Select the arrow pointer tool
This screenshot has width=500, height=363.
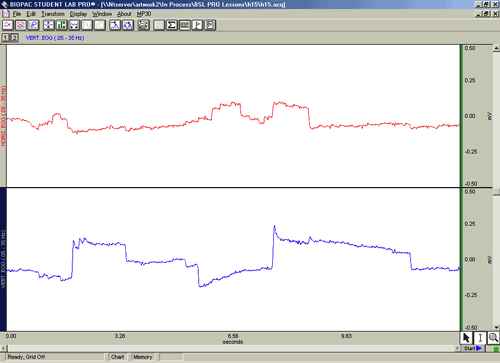point(466,338)
